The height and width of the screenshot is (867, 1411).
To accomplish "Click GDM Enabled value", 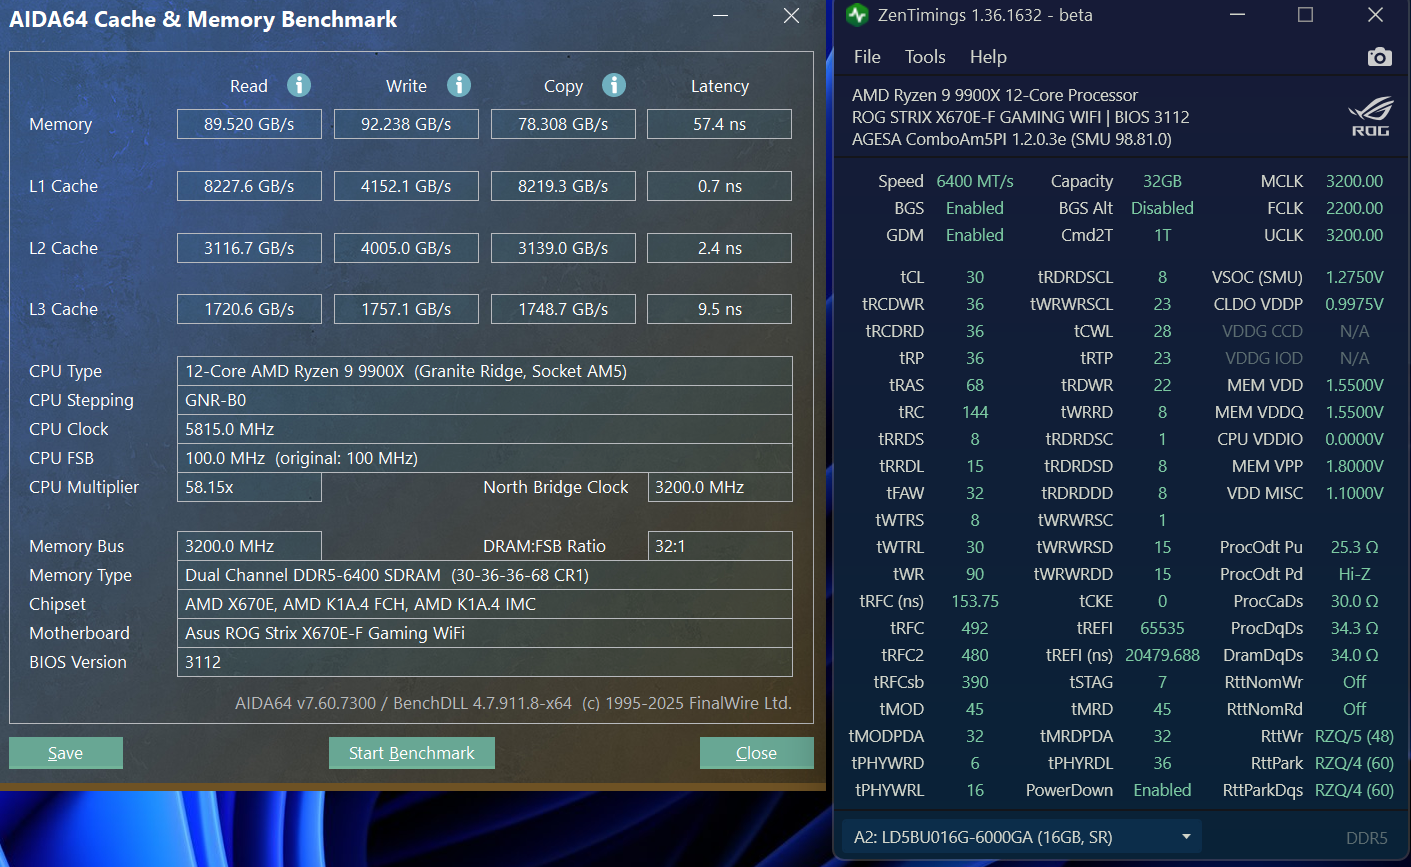I will (x=975, y=235).
